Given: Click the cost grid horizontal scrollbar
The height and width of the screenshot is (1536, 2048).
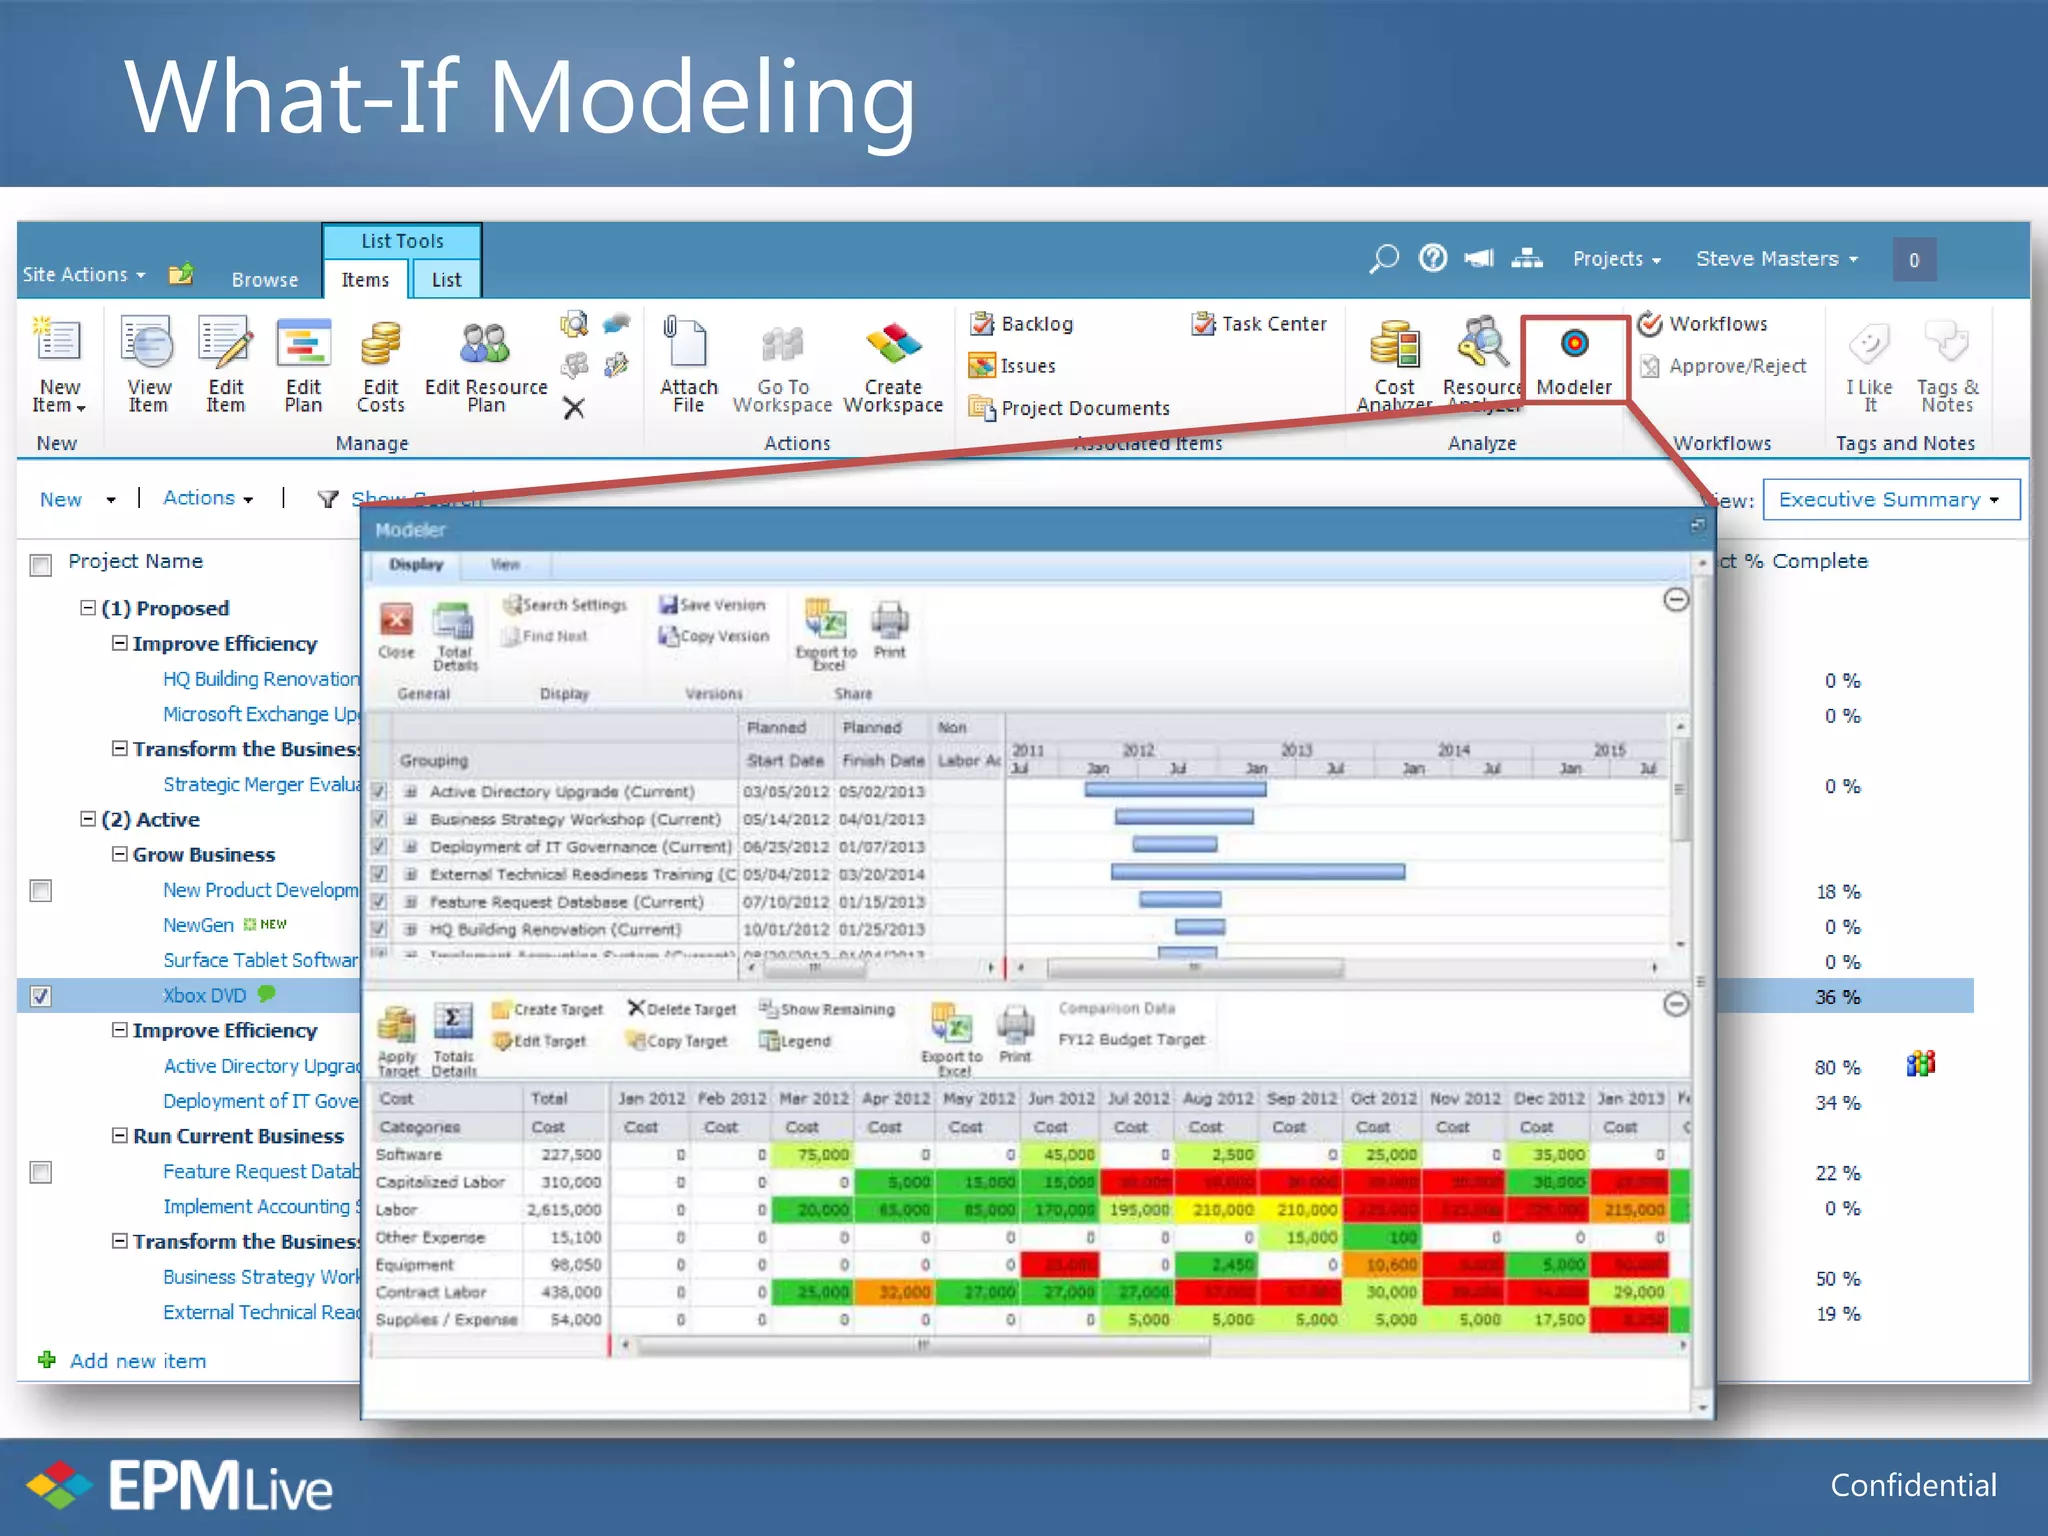Looking at the screenshot, I should pyautogui.click(x=924, y=1346).
